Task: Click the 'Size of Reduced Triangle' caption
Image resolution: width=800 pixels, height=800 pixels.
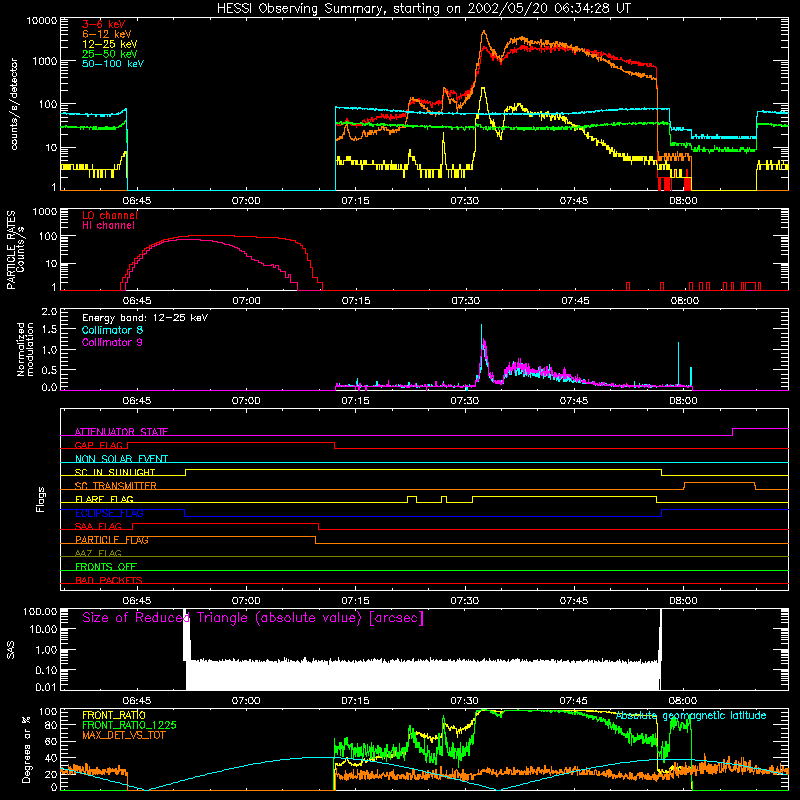Action: click(x=253, y=618)
